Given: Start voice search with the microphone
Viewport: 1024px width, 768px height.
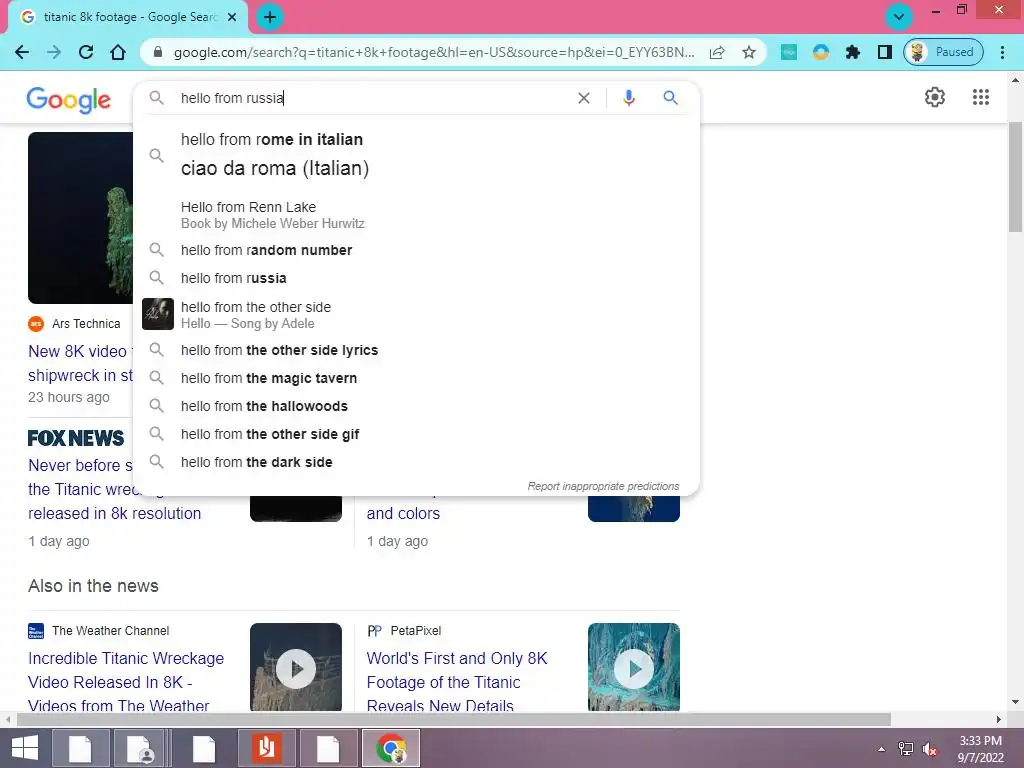Looking at the screenshot, I should pos(628,98).
